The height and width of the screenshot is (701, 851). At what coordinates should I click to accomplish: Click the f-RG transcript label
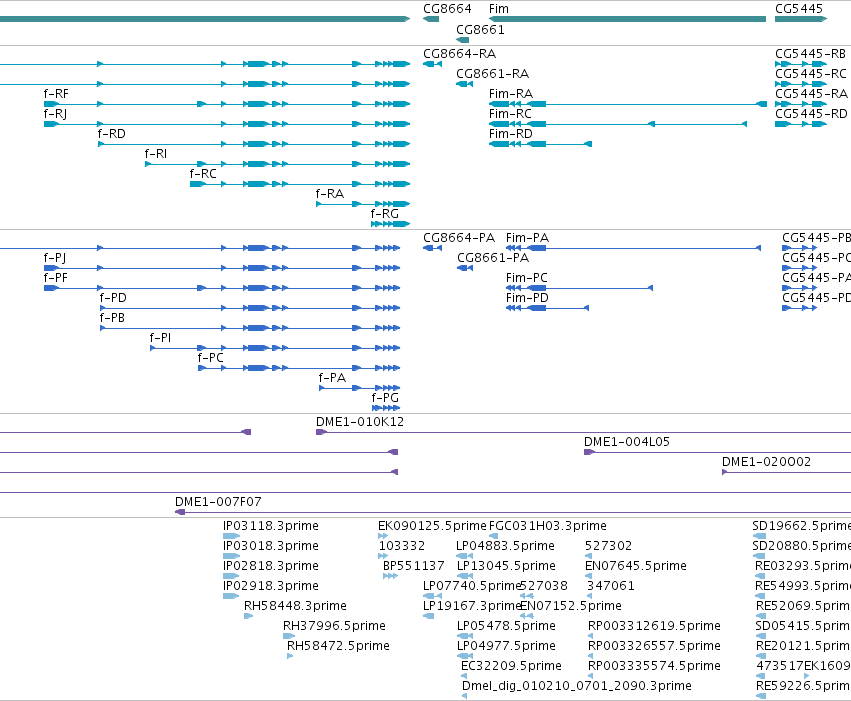coord(385,214)
